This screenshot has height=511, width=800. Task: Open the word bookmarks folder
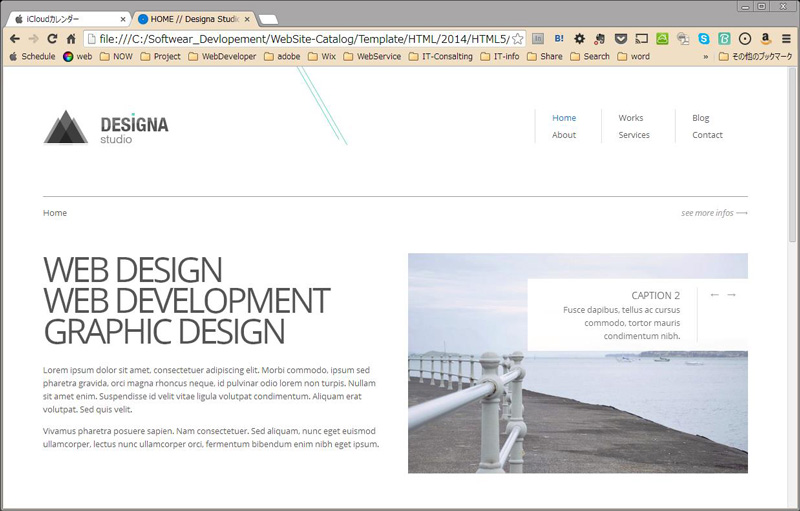tap(634, 56)
